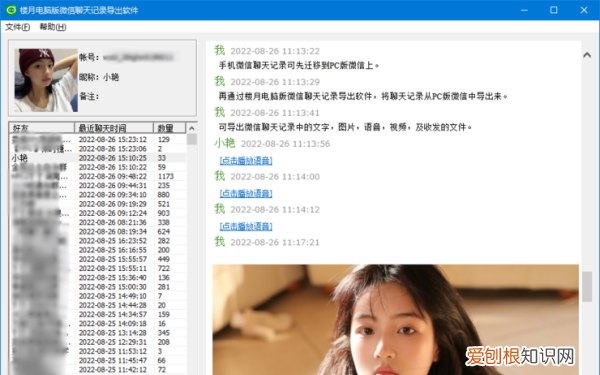Select the row with time 2022-08-25 11:53:12
Screen dimensions: 600x375
[x=98, y=351]
